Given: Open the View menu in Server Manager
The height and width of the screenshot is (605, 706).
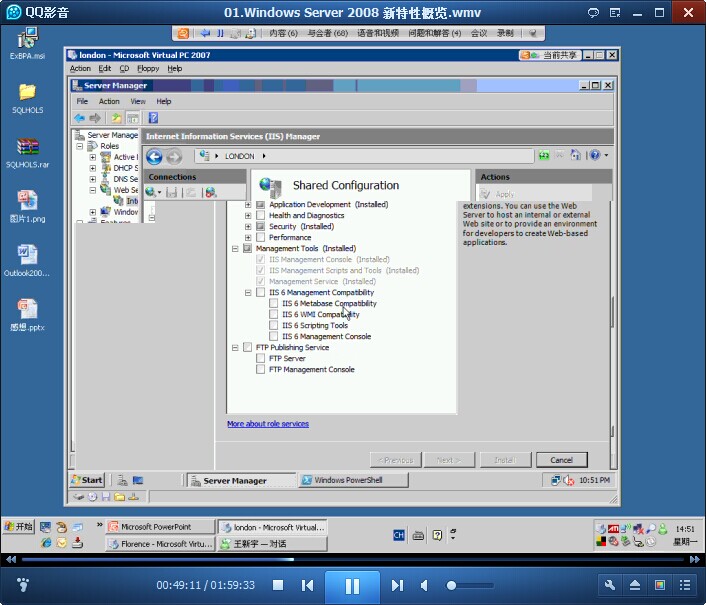Looking at the screenshot, I should click(x=138, y=101).
